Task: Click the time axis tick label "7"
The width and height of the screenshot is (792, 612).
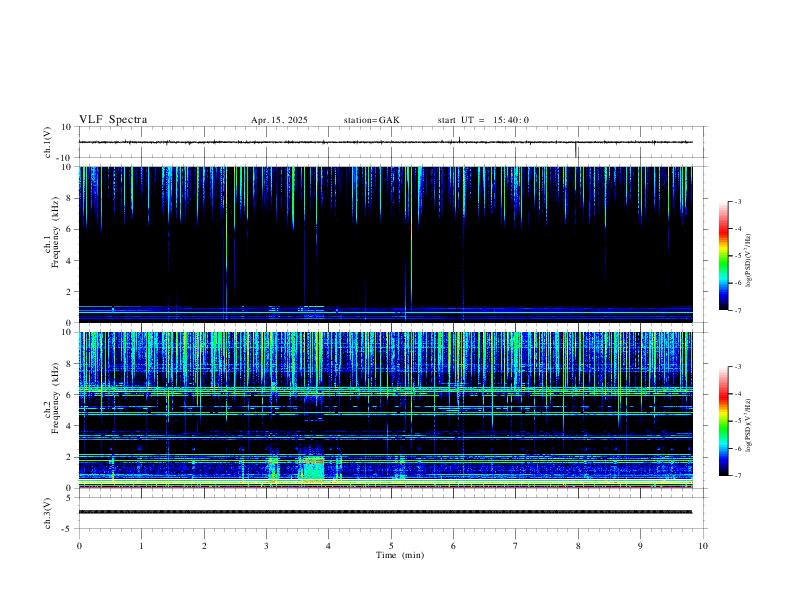Action: click(516, 546)
